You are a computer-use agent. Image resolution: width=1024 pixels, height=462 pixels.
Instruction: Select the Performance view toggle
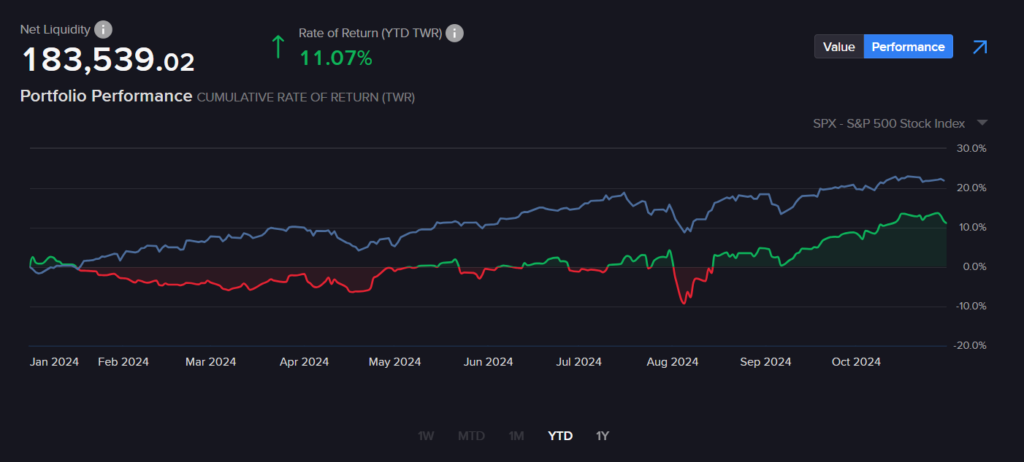tap(908, 47)
